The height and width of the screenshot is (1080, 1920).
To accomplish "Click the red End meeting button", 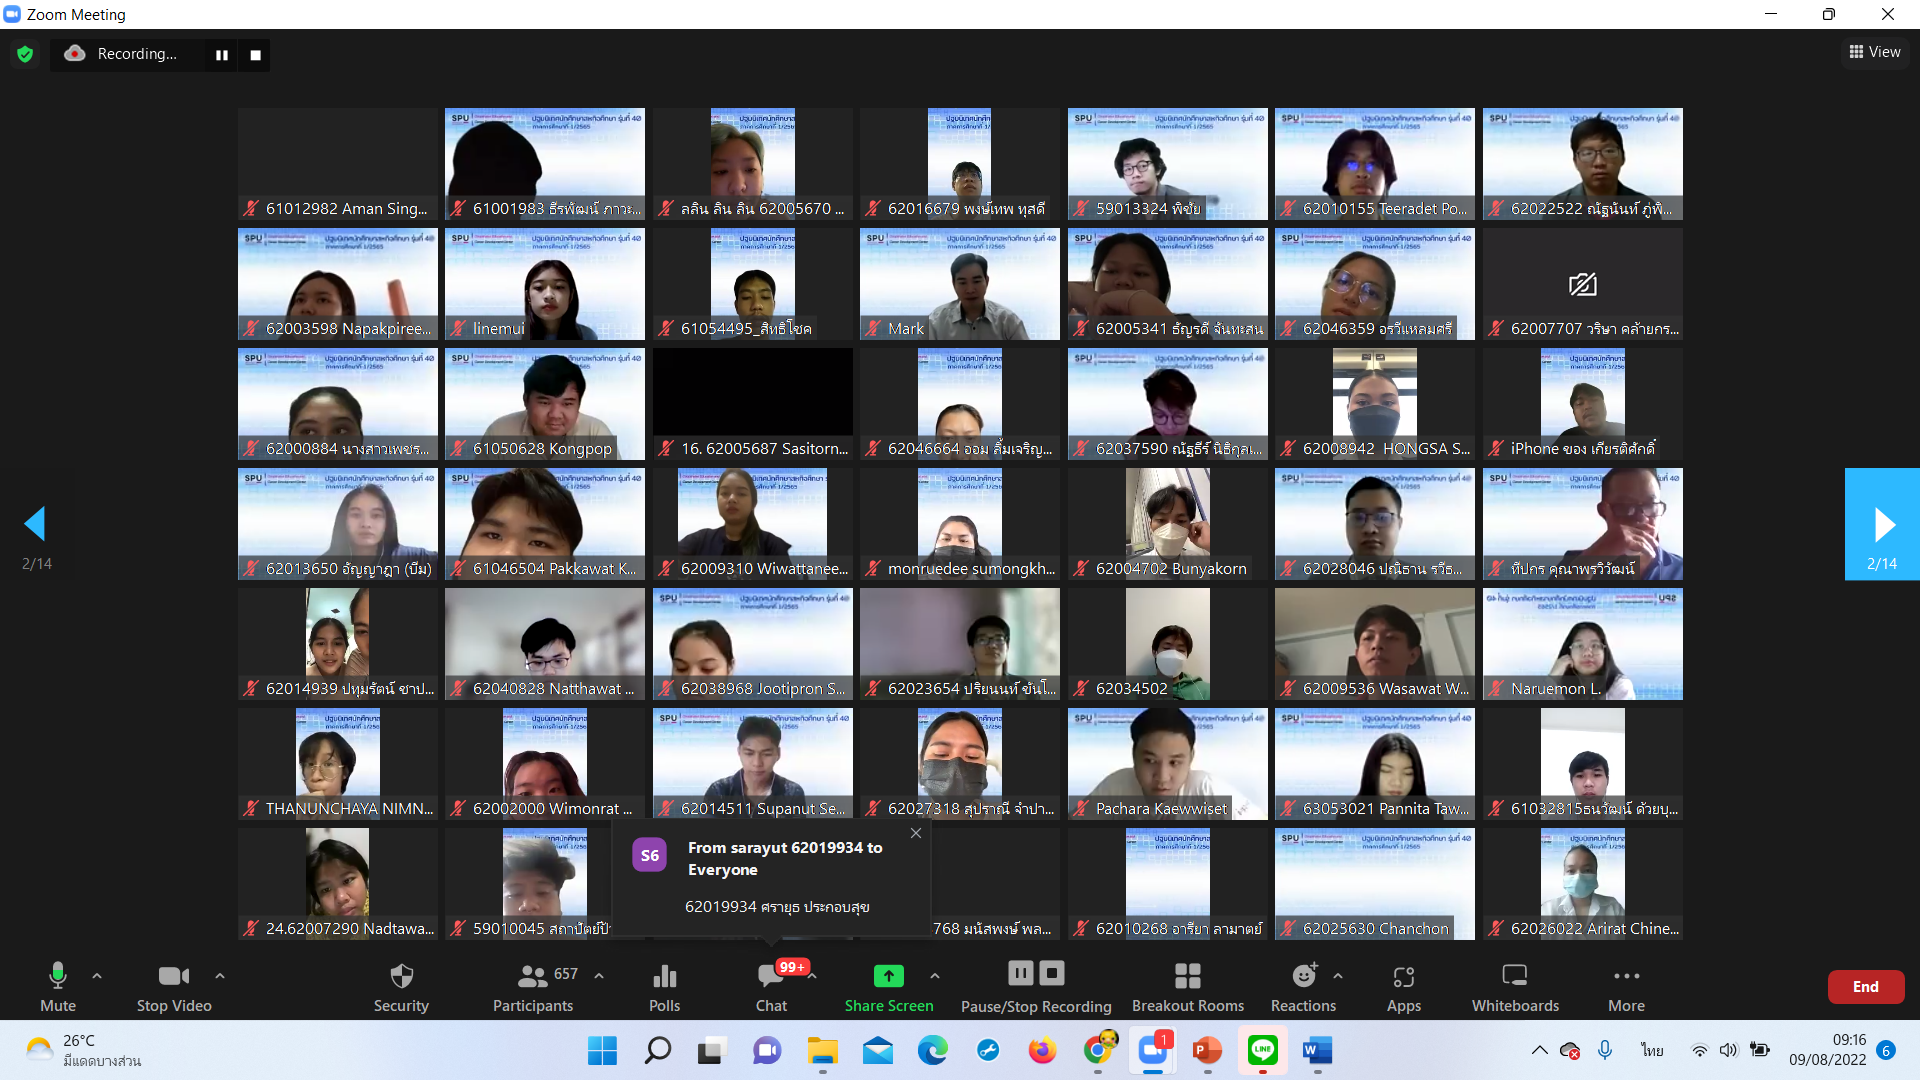I will (1865, 987).
